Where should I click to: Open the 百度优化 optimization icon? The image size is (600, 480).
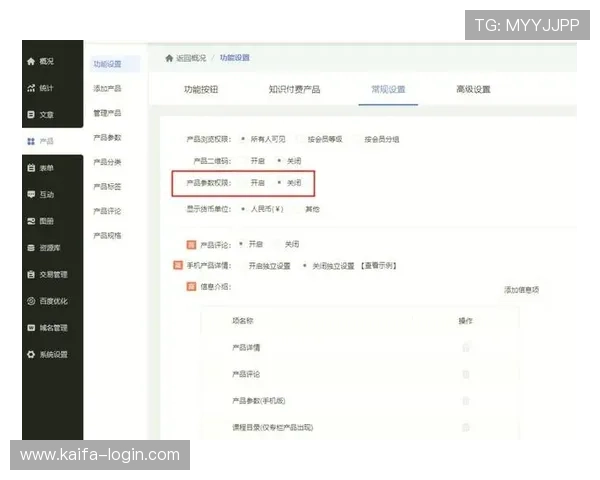click(31, 301)
